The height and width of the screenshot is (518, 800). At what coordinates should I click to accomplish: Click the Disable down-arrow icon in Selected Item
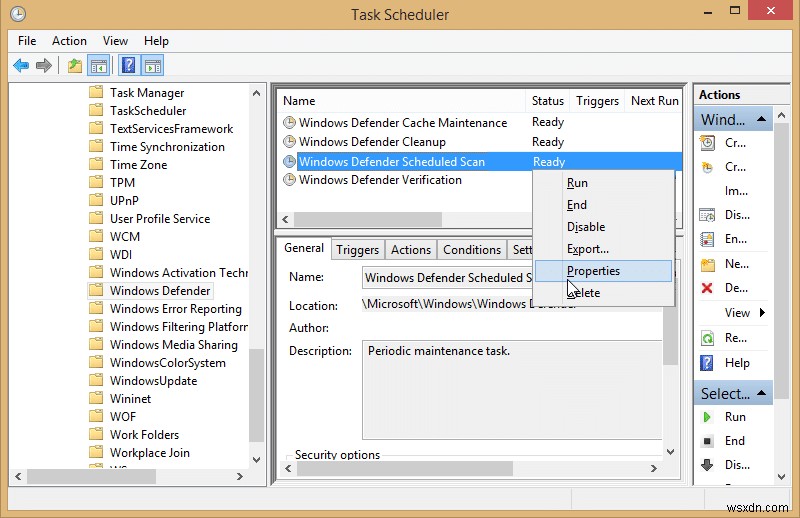(707, 465)
